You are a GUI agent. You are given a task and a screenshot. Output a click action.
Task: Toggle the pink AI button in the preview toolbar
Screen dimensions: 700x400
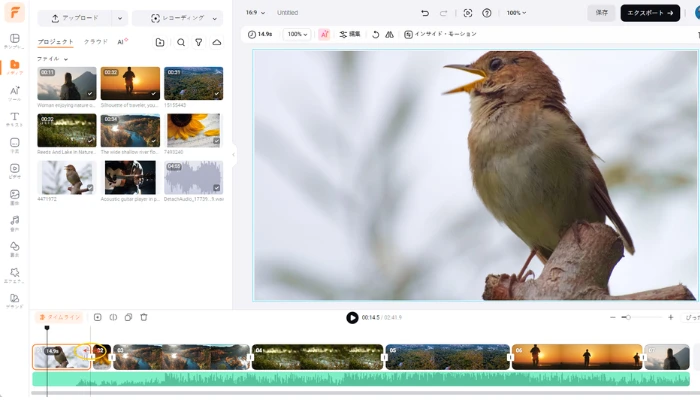324,34
